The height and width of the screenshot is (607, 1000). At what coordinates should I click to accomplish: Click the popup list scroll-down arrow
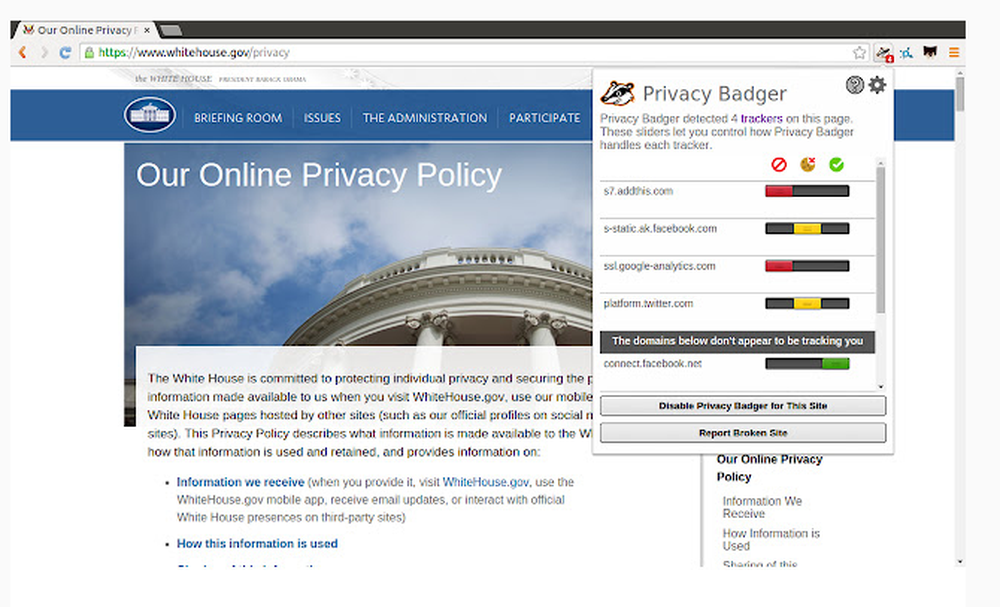[x=880, y=386]
